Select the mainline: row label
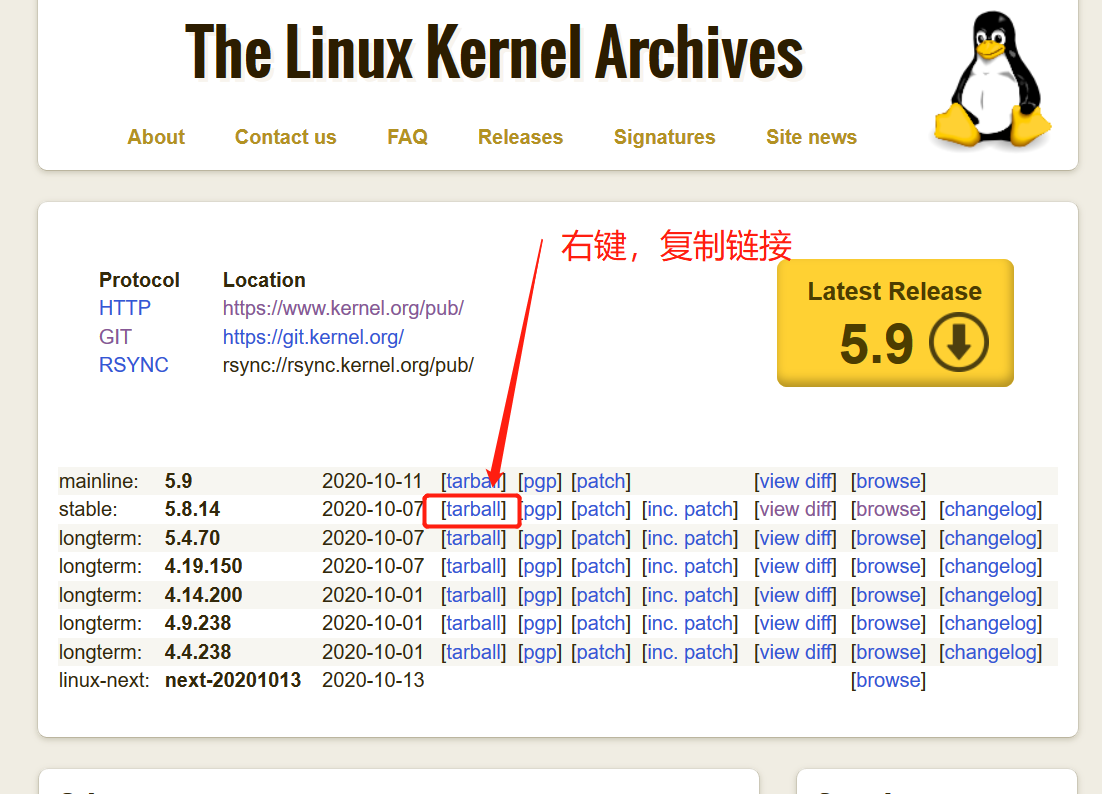 tap(99, 481)
